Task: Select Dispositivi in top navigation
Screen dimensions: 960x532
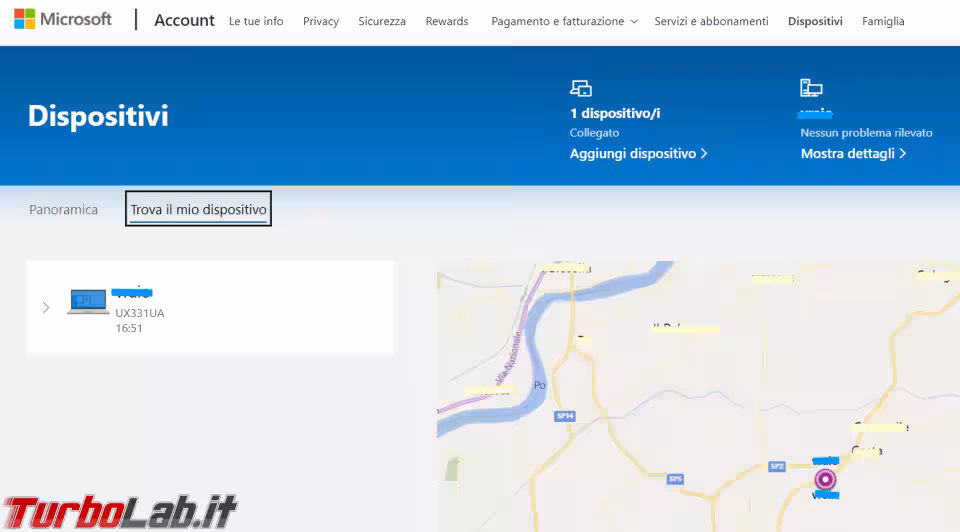Action: (x=815, y=21)
